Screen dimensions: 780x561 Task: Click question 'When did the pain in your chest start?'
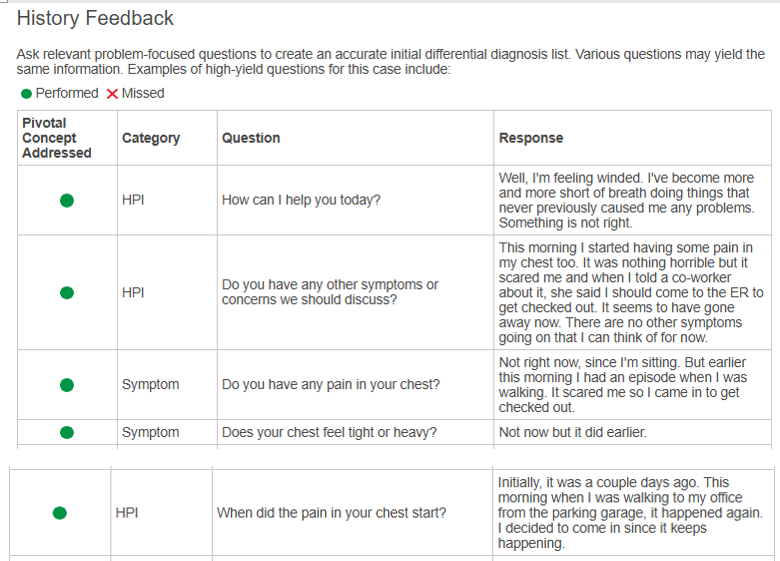coord(331,513)
